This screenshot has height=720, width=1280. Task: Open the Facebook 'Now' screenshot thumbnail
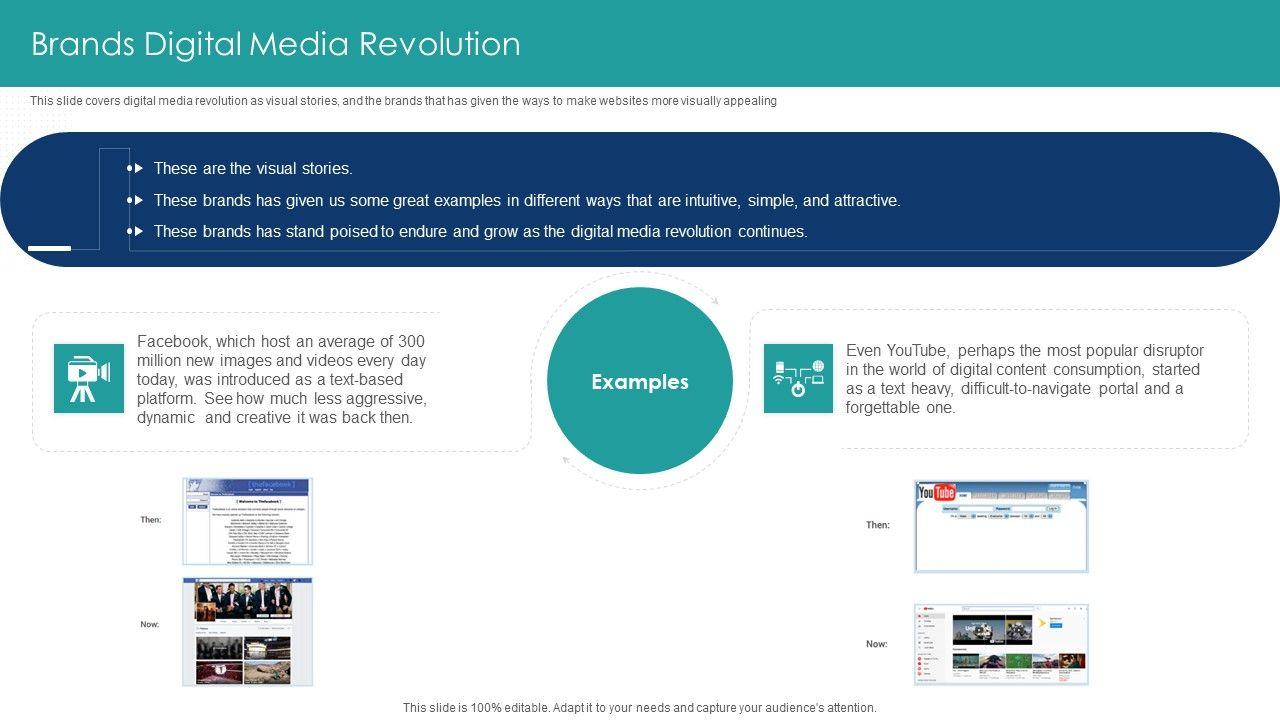(247, 632)
